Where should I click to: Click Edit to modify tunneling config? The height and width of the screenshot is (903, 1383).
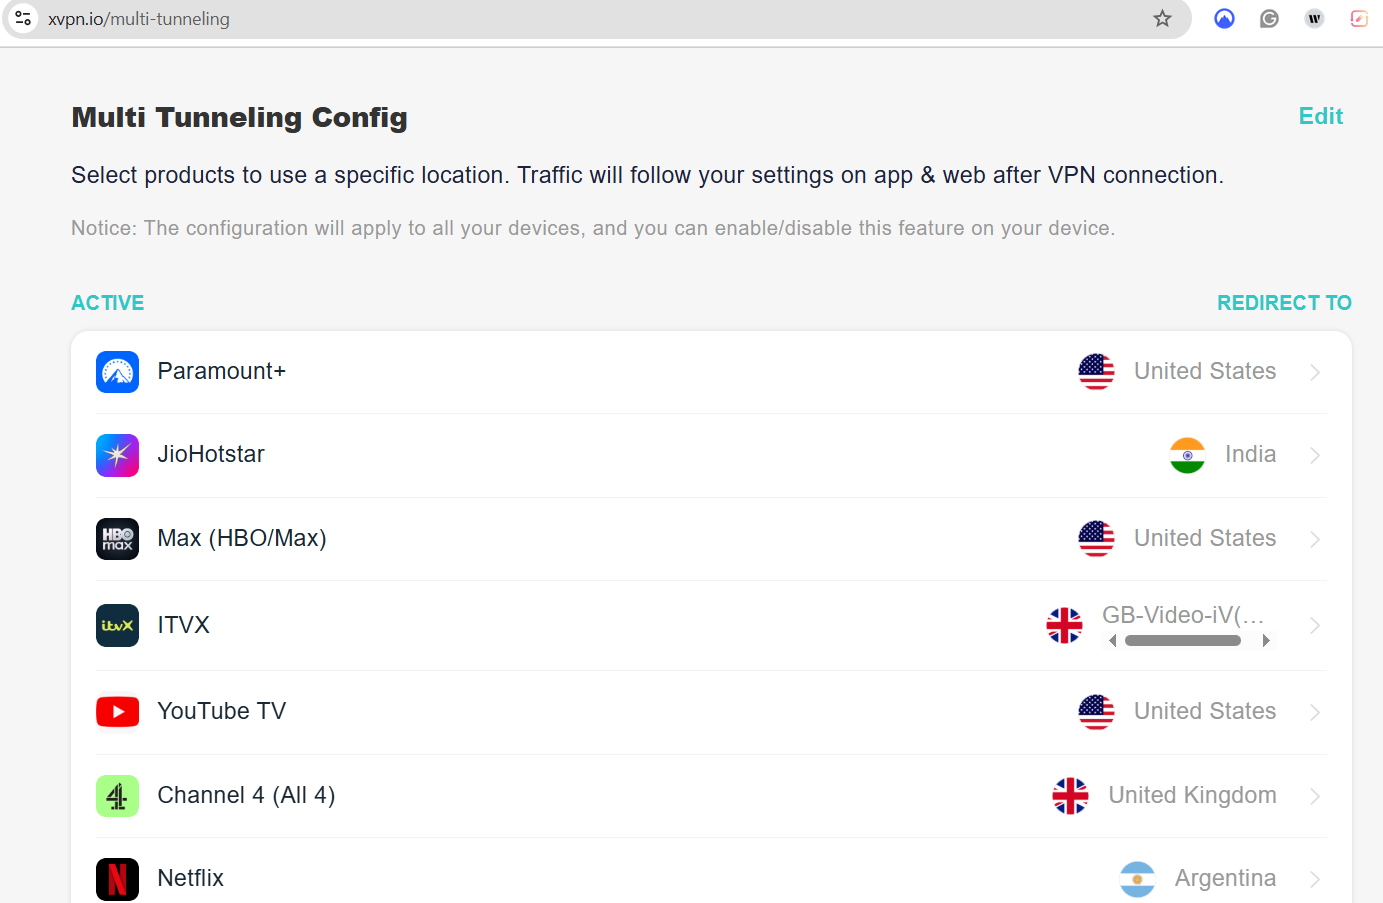click(1320, 116)
